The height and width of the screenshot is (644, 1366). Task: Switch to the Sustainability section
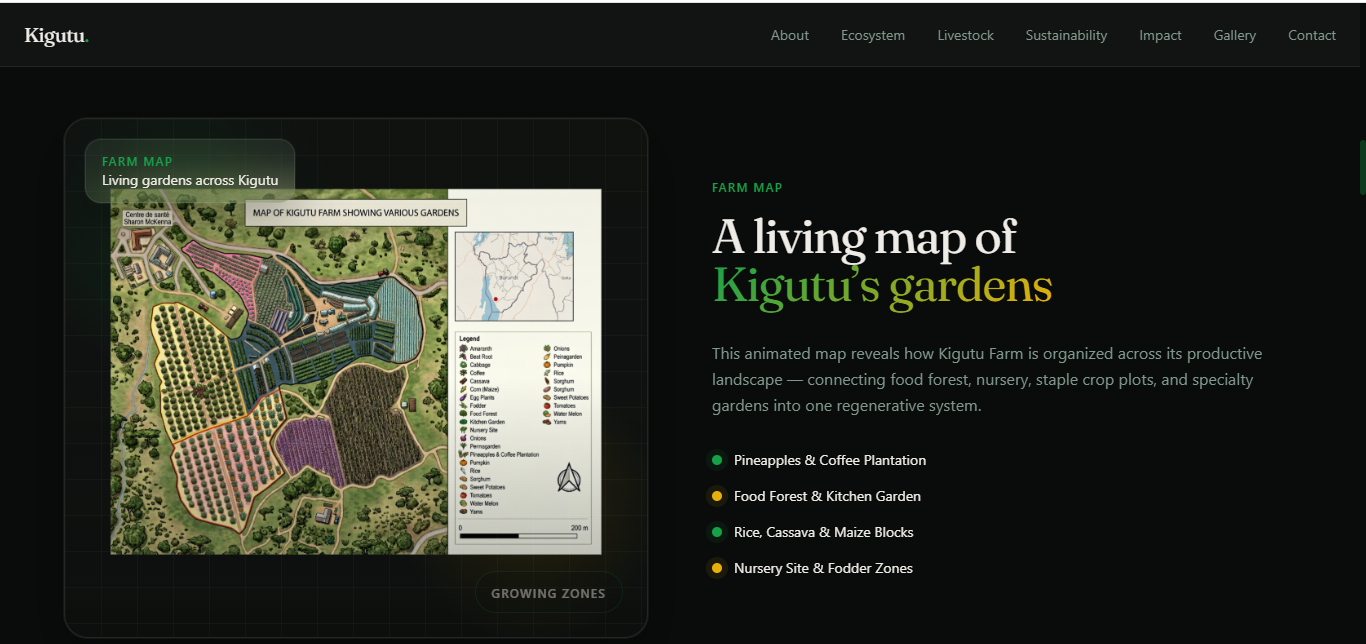tap(1066, 35)
